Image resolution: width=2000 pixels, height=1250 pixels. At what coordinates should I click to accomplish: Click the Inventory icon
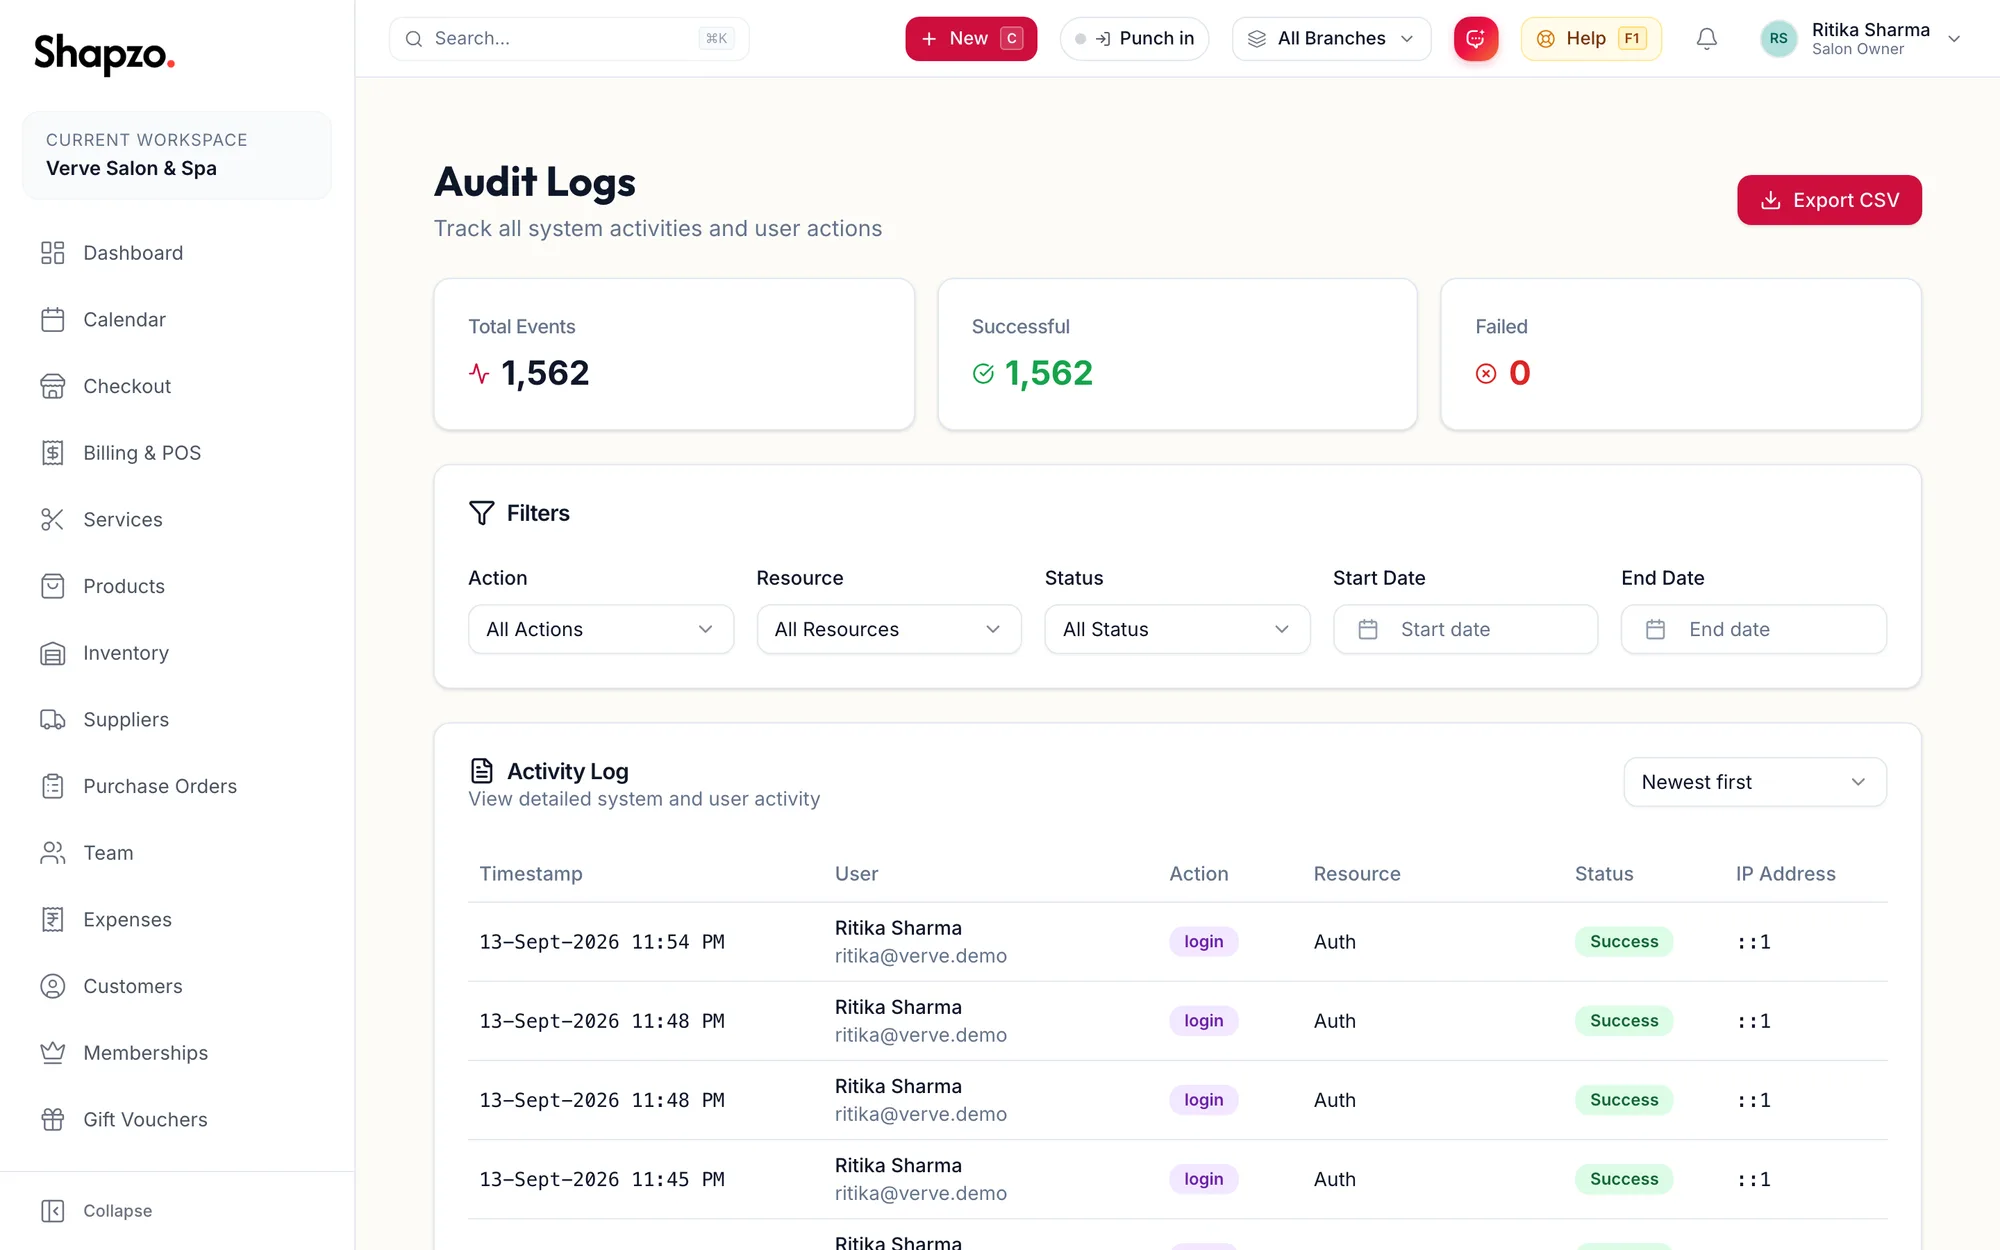pyautogui.click(x=52, y=653)
